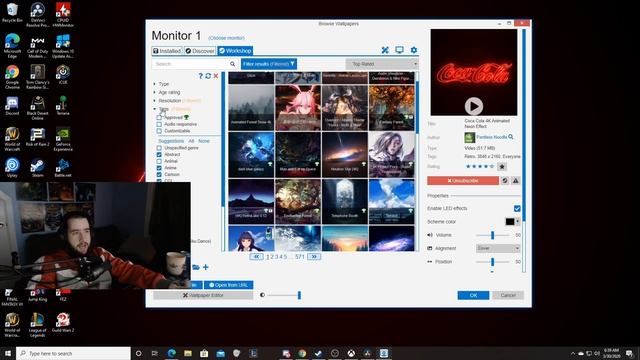Click the search magnifier icon

(232, 64)
